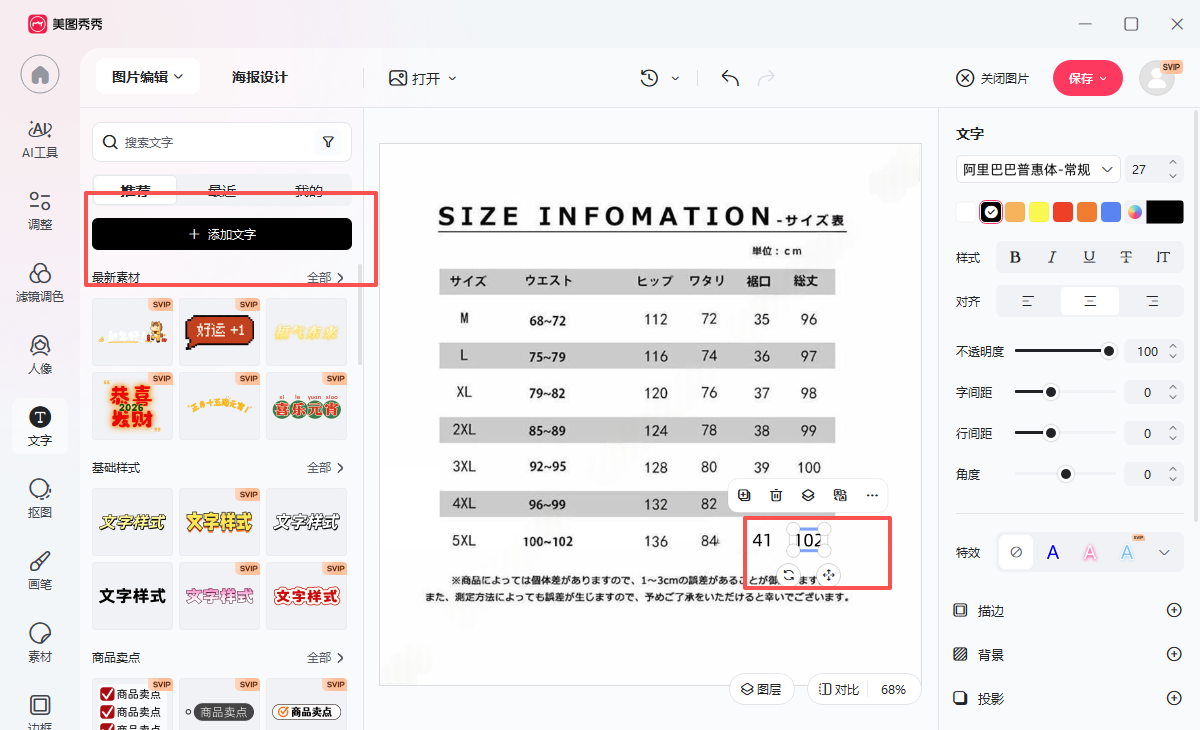Image resolution: width=1200 pixels, height=730 pixels.
Task: Click the user avatar with SVIP badge
Action: 1158,78
